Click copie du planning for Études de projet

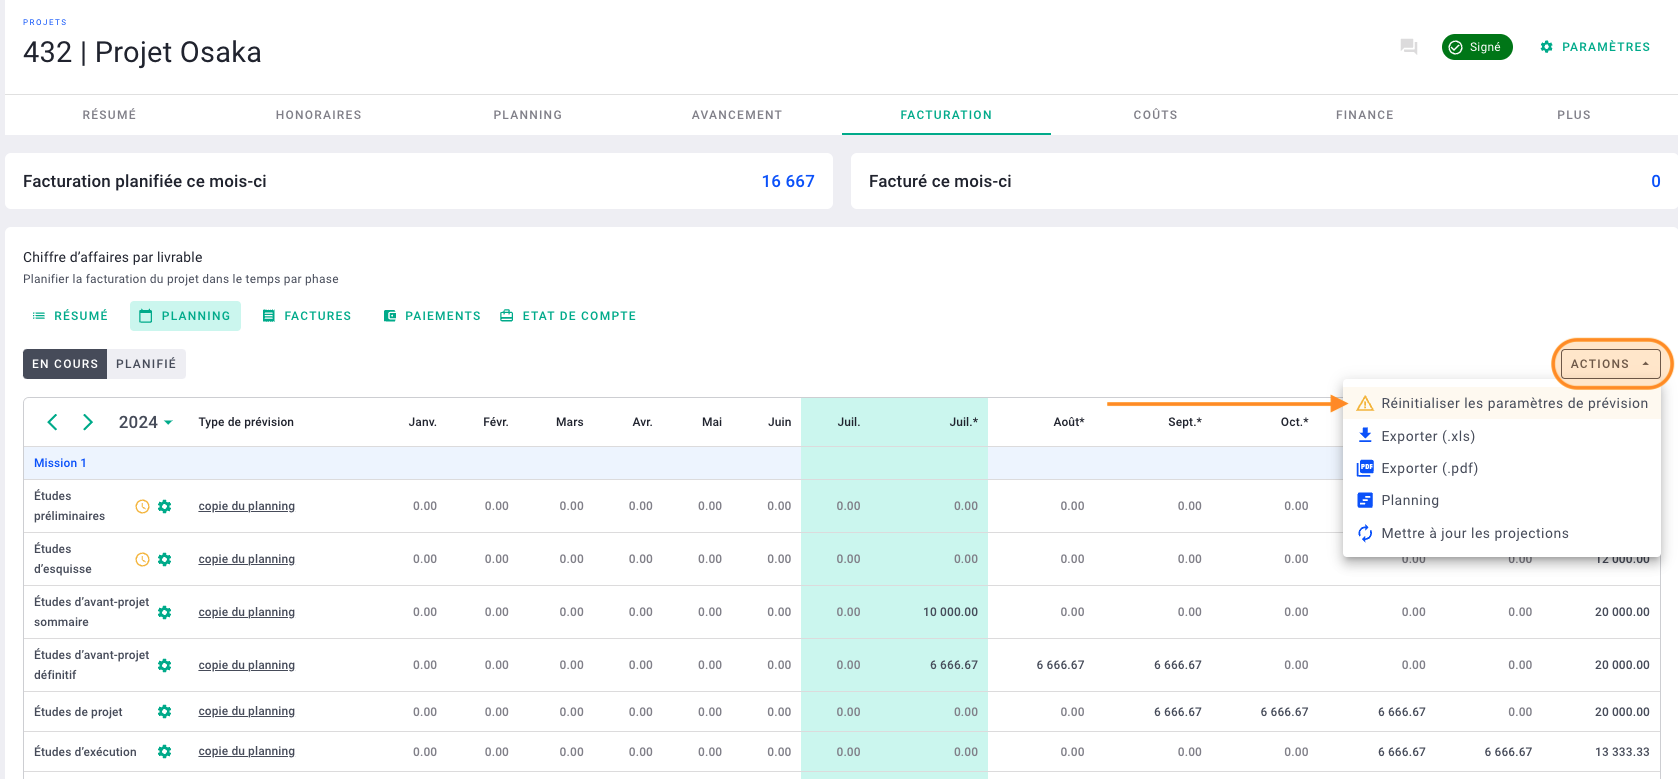(x=247, y=711)
